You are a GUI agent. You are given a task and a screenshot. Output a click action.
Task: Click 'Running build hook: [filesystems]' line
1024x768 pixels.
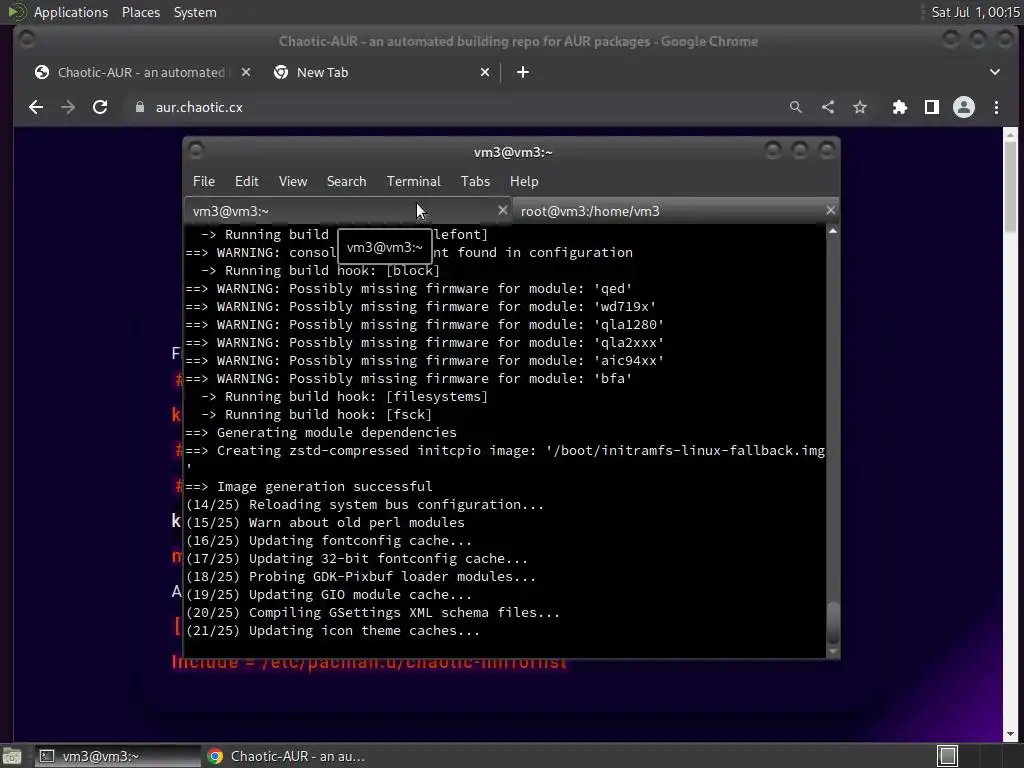tap(344, 396)
